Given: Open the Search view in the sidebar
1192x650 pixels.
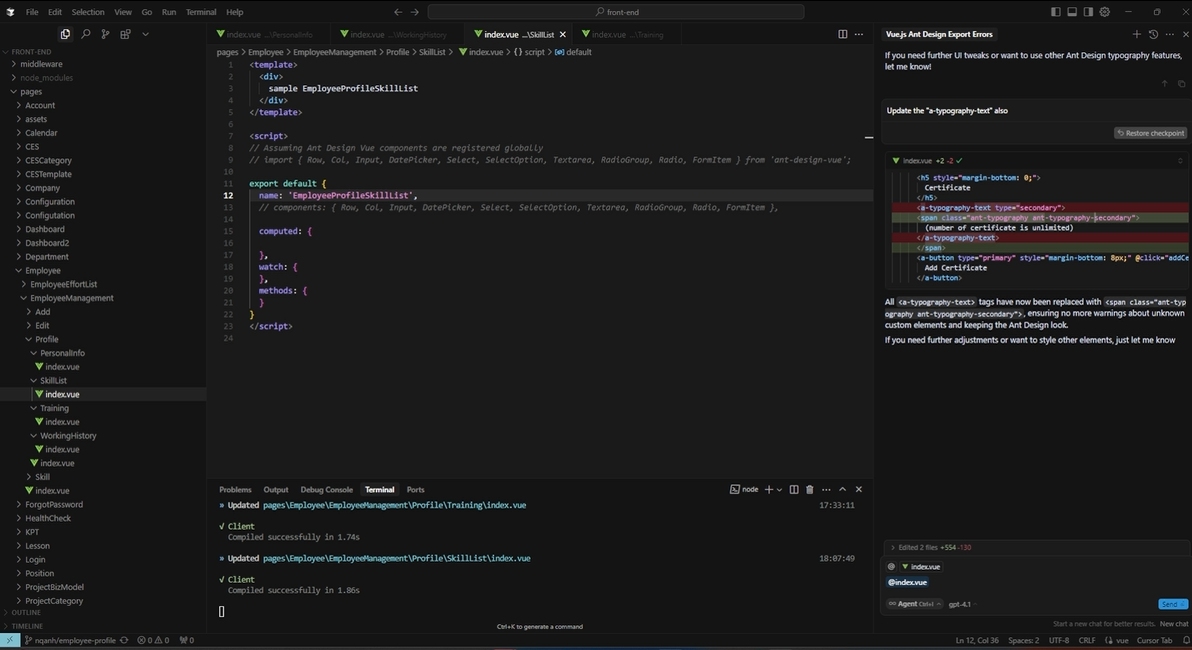Looking at the screenshot, I should coord(86,34).
